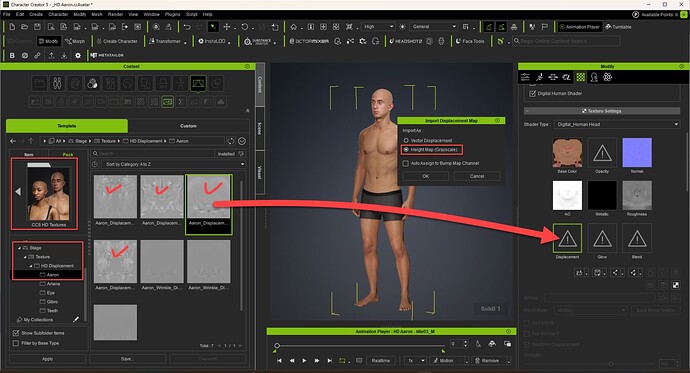Start the Turntable
The width and height of the screenshot is (690, 373).
pyautogui.click(x=618, y=27)
